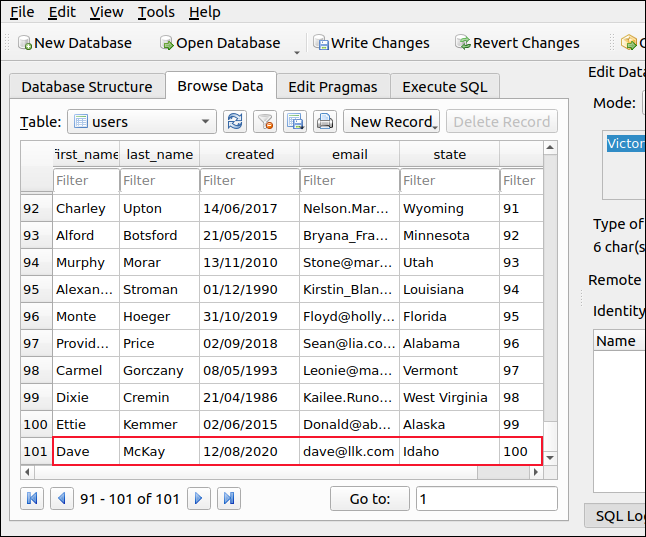Click the Revert Changes button
This screenshot has width=646, height=537.
tap(517, 43)
